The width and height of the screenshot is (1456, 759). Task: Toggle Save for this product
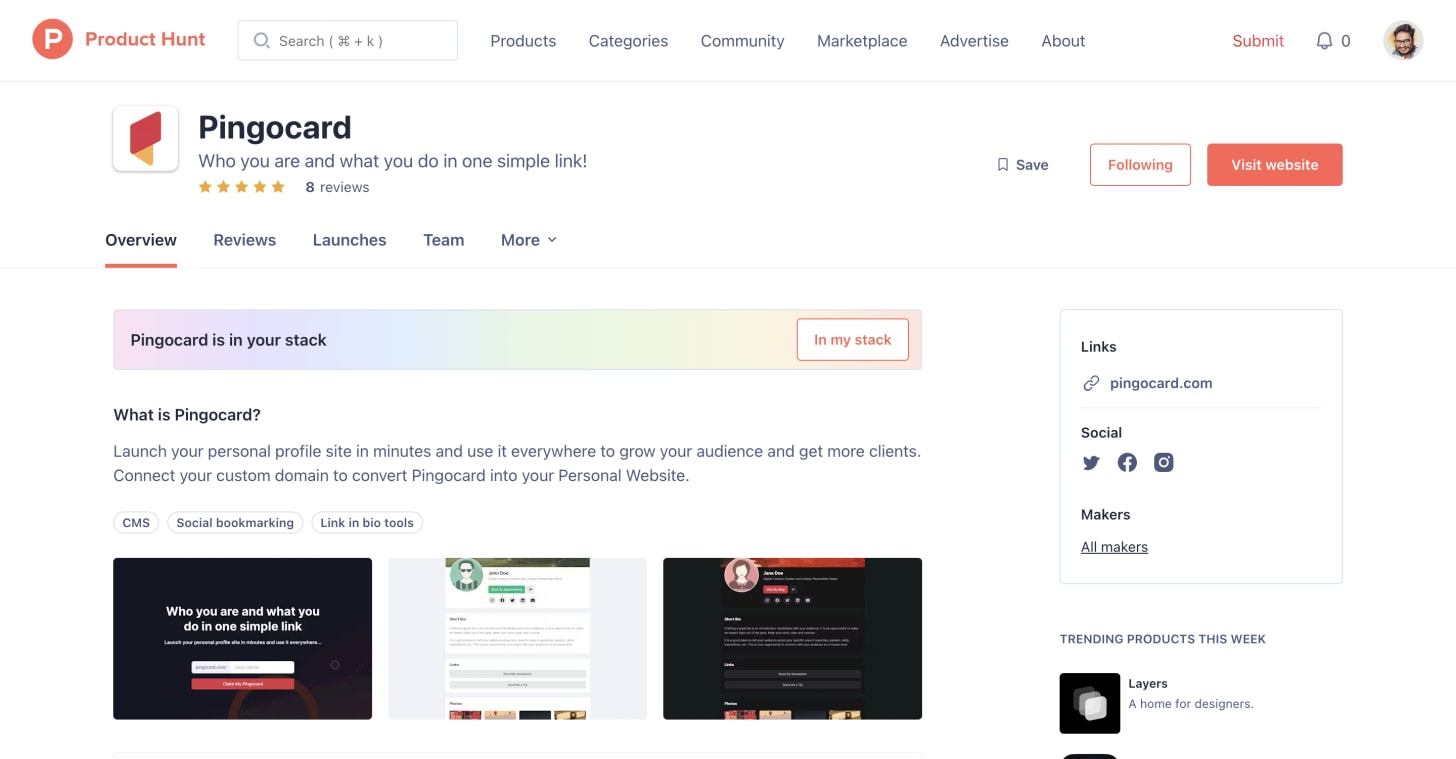[x=1022, y=164]
